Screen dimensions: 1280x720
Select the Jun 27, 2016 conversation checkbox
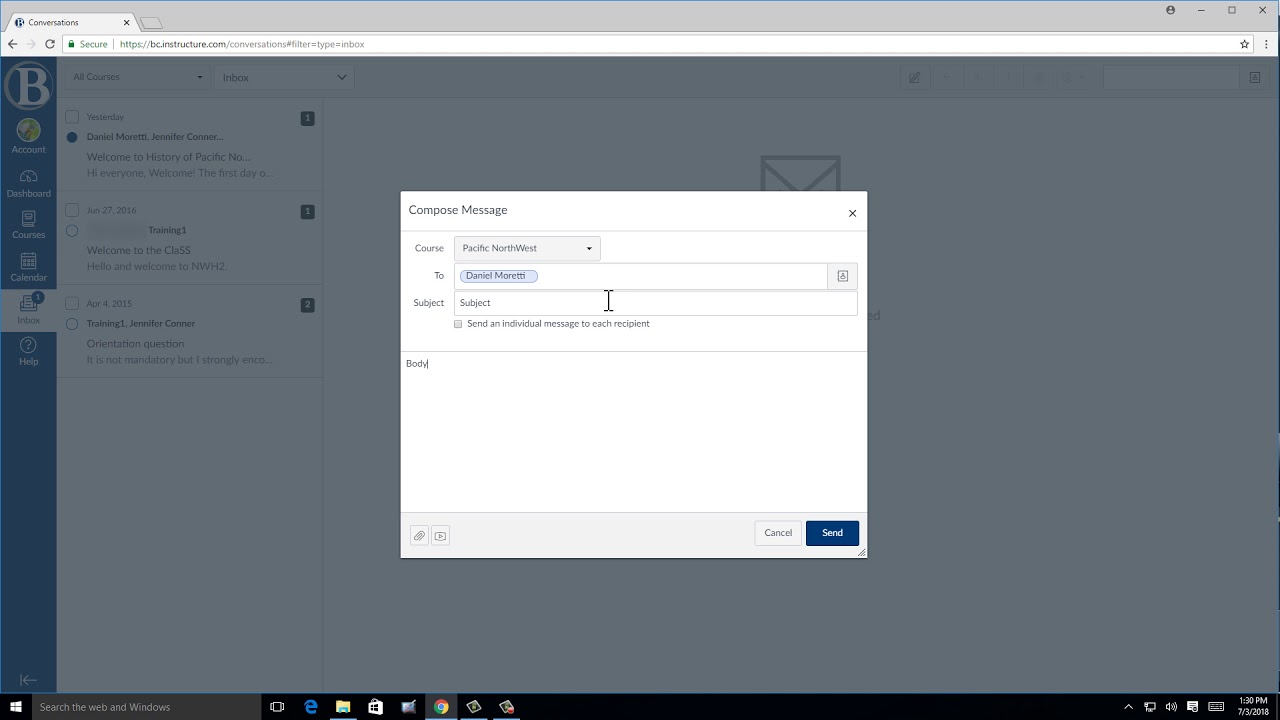(x=72, y=210)
